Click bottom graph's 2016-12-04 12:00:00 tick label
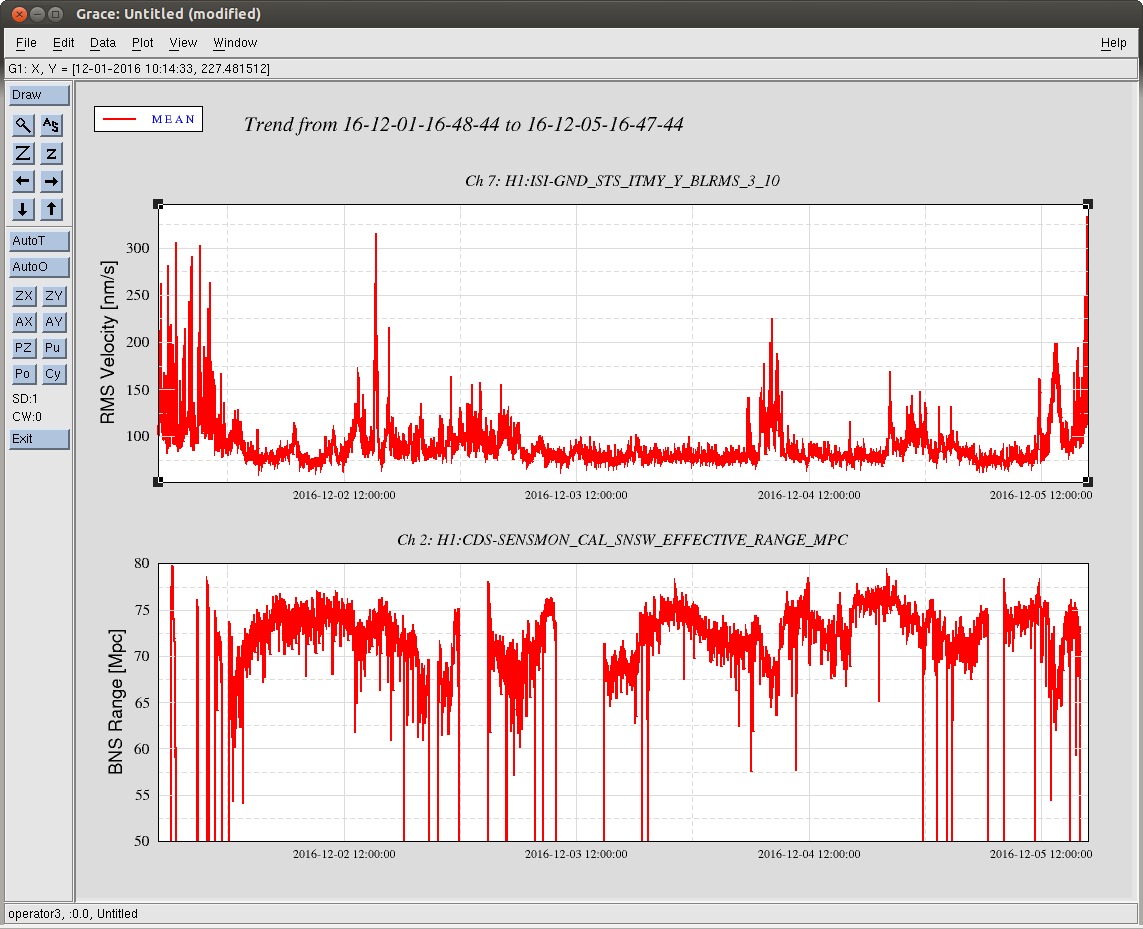The height and width of the screenshot is (929, 1143). pos(808,854)
